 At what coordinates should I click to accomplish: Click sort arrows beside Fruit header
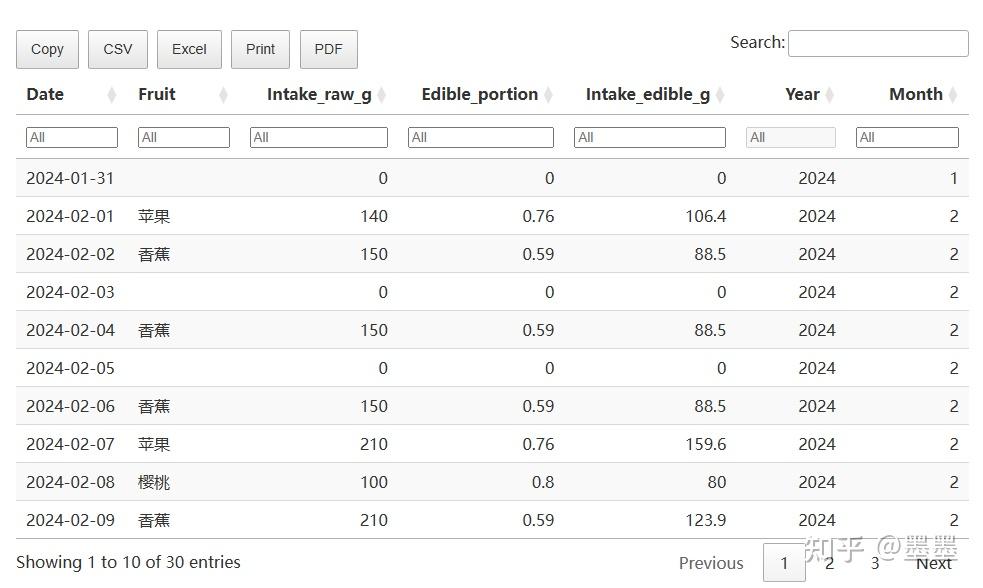tap(223, 95)
